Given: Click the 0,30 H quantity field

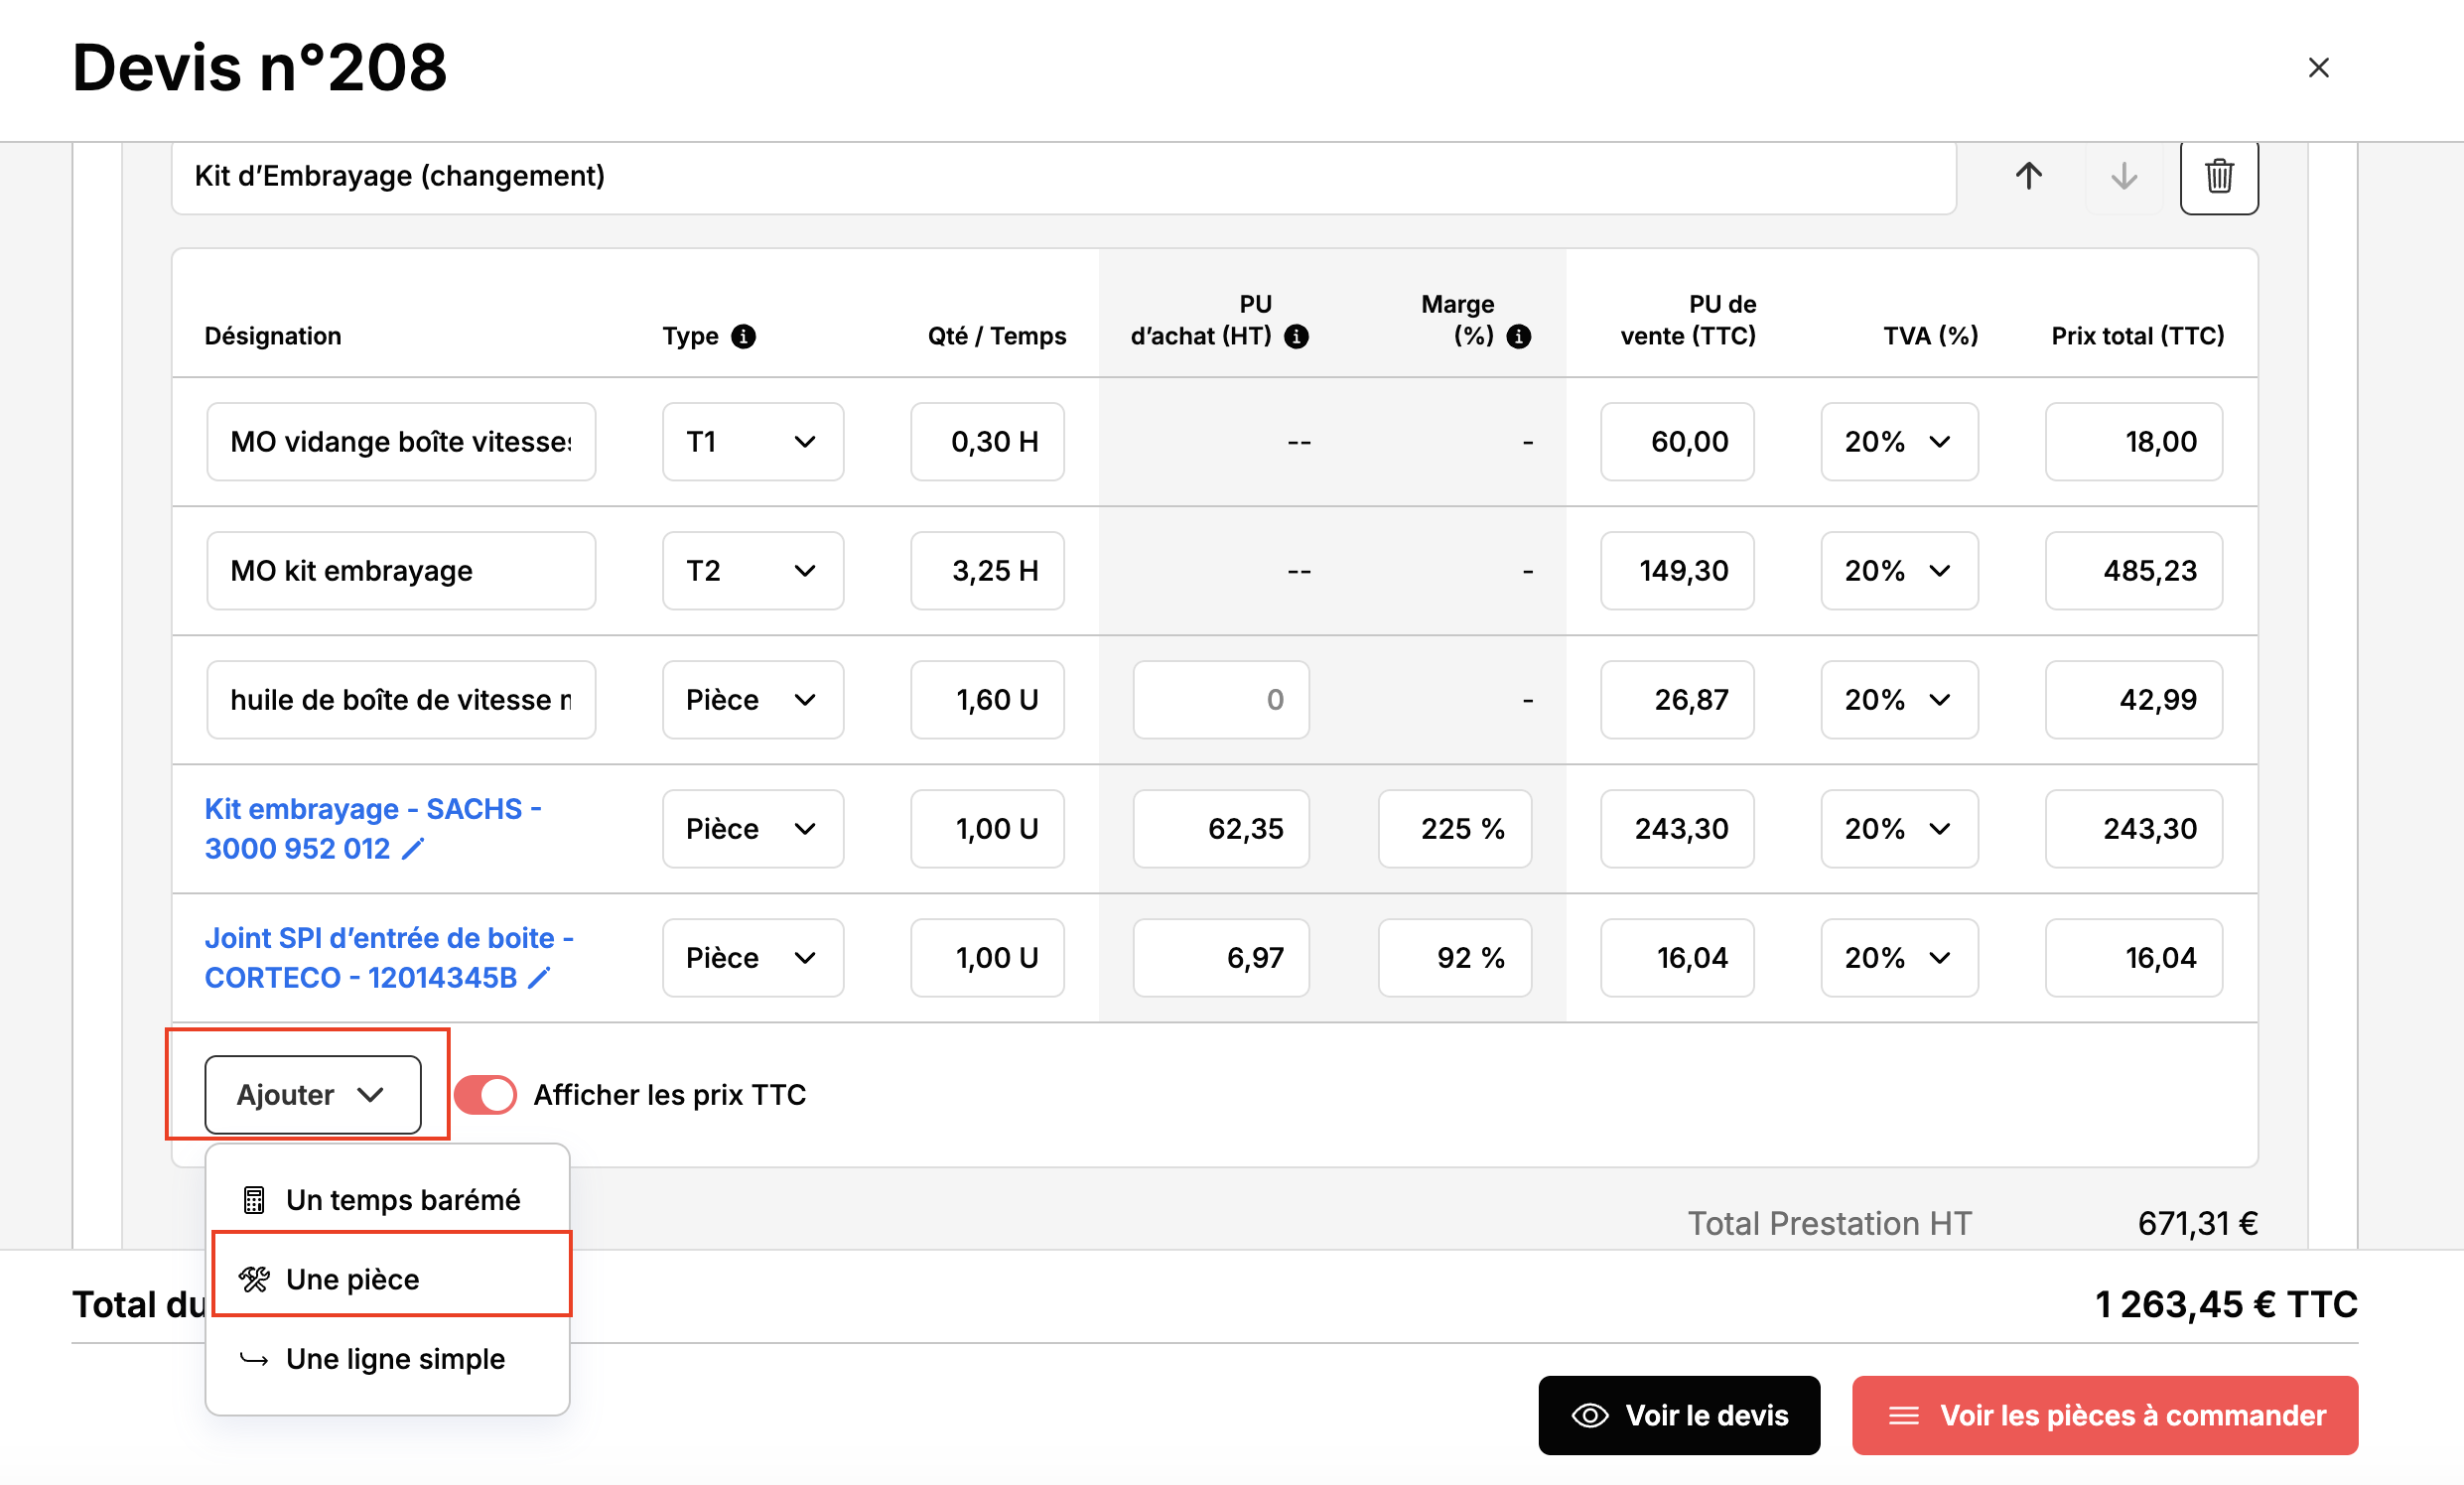Looking at the screenshot, I should [x=987, y=442].
